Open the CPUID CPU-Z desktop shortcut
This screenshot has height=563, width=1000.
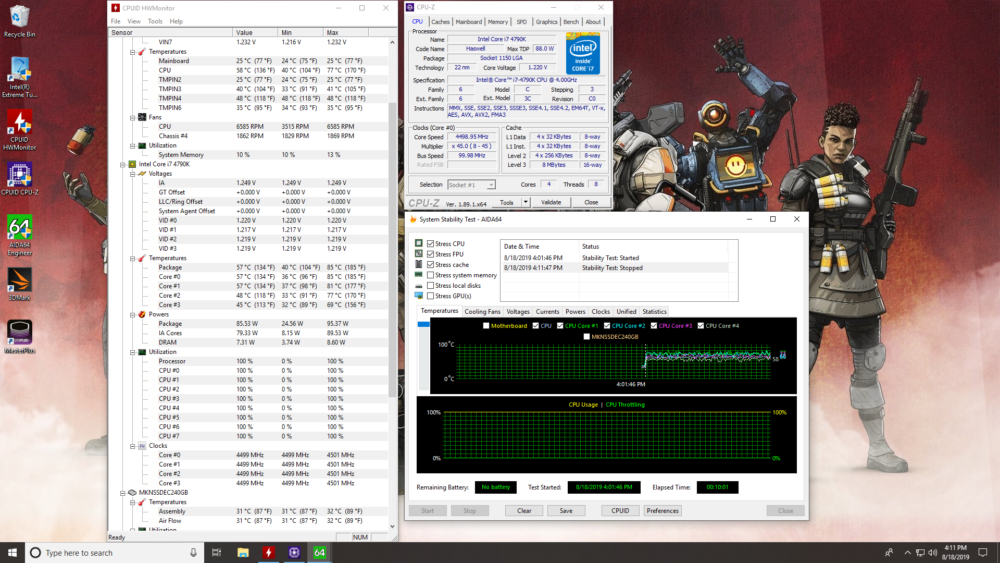19,179
